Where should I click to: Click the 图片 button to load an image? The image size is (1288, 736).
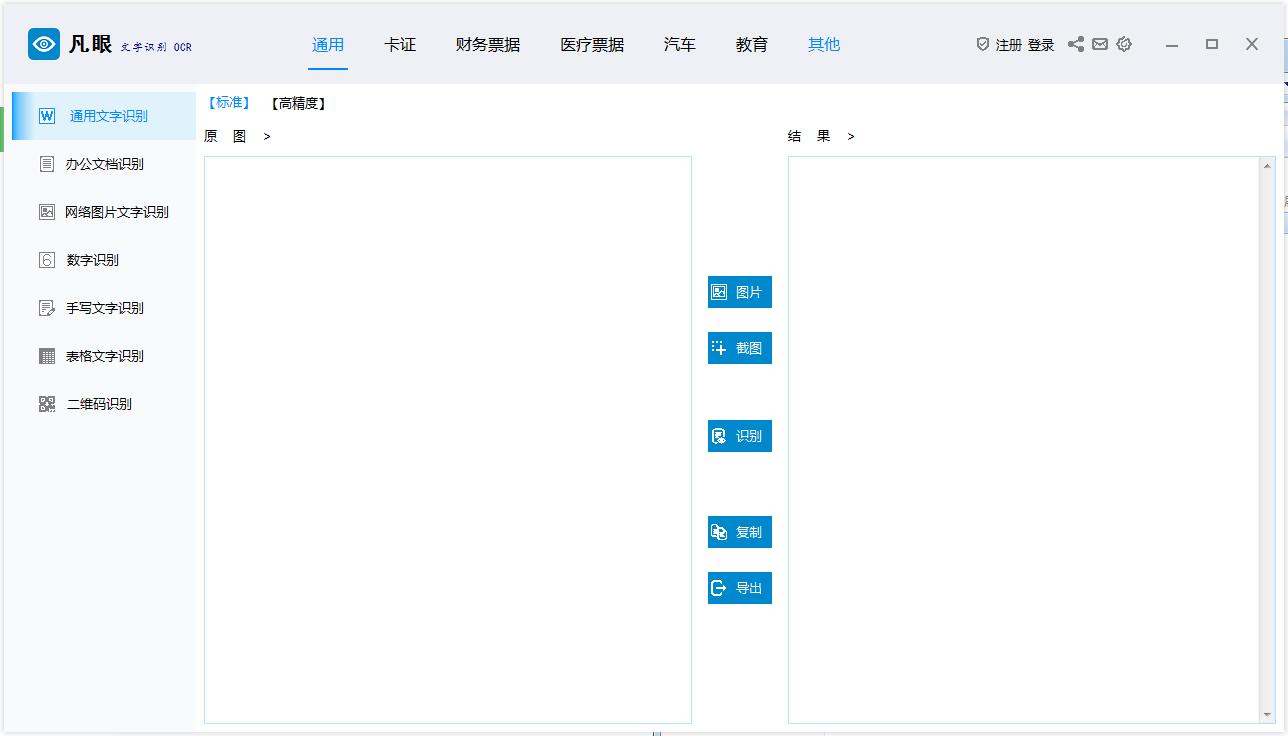coord(740,292)
